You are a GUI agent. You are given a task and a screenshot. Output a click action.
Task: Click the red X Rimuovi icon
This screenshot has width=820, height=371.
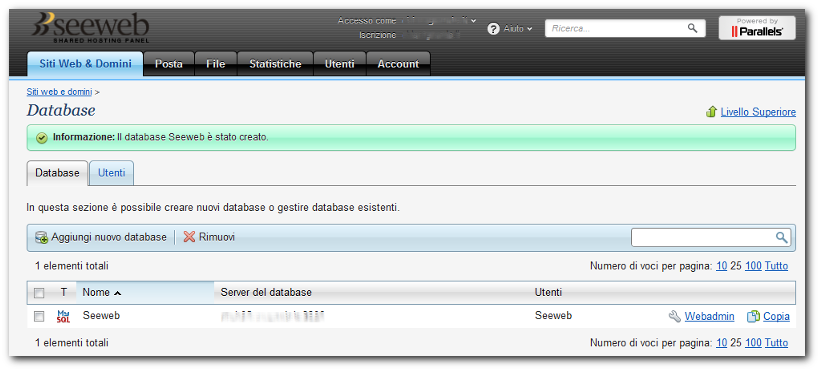coord(189,237)
